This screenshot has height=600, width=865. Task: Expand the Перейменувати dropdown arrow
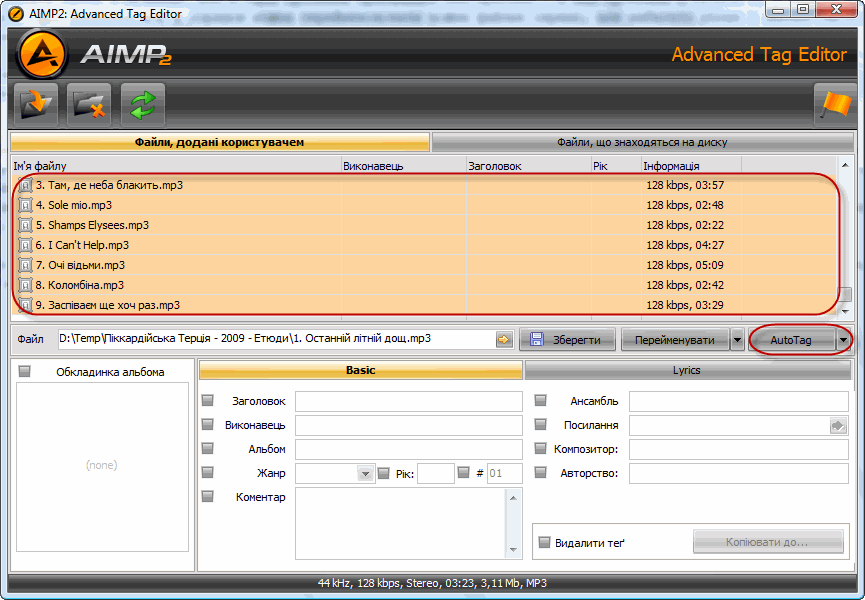pyautogui.click(x=738, y=340)
